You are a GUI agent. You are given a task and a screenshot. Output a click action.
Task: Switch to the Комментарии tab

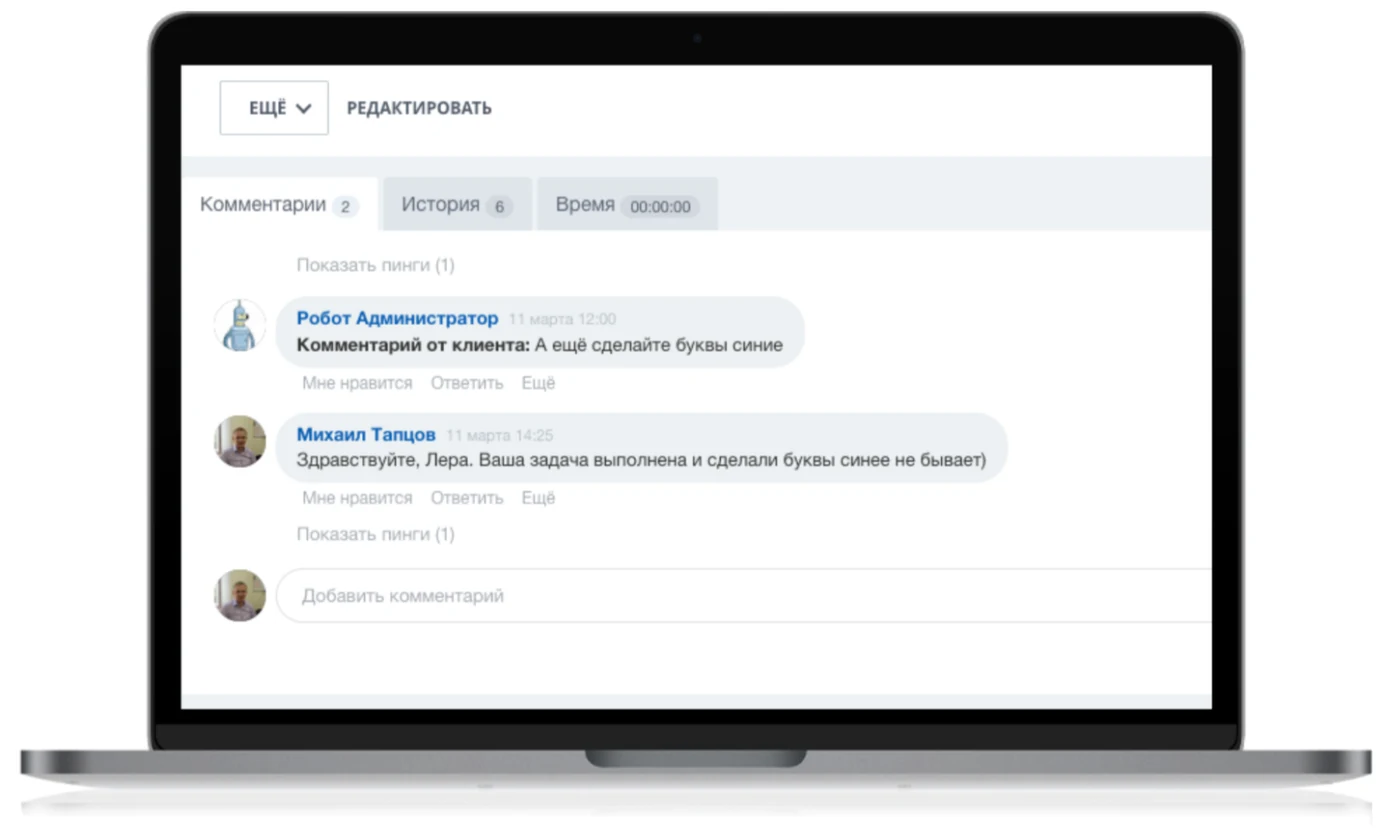pos(279,205)
